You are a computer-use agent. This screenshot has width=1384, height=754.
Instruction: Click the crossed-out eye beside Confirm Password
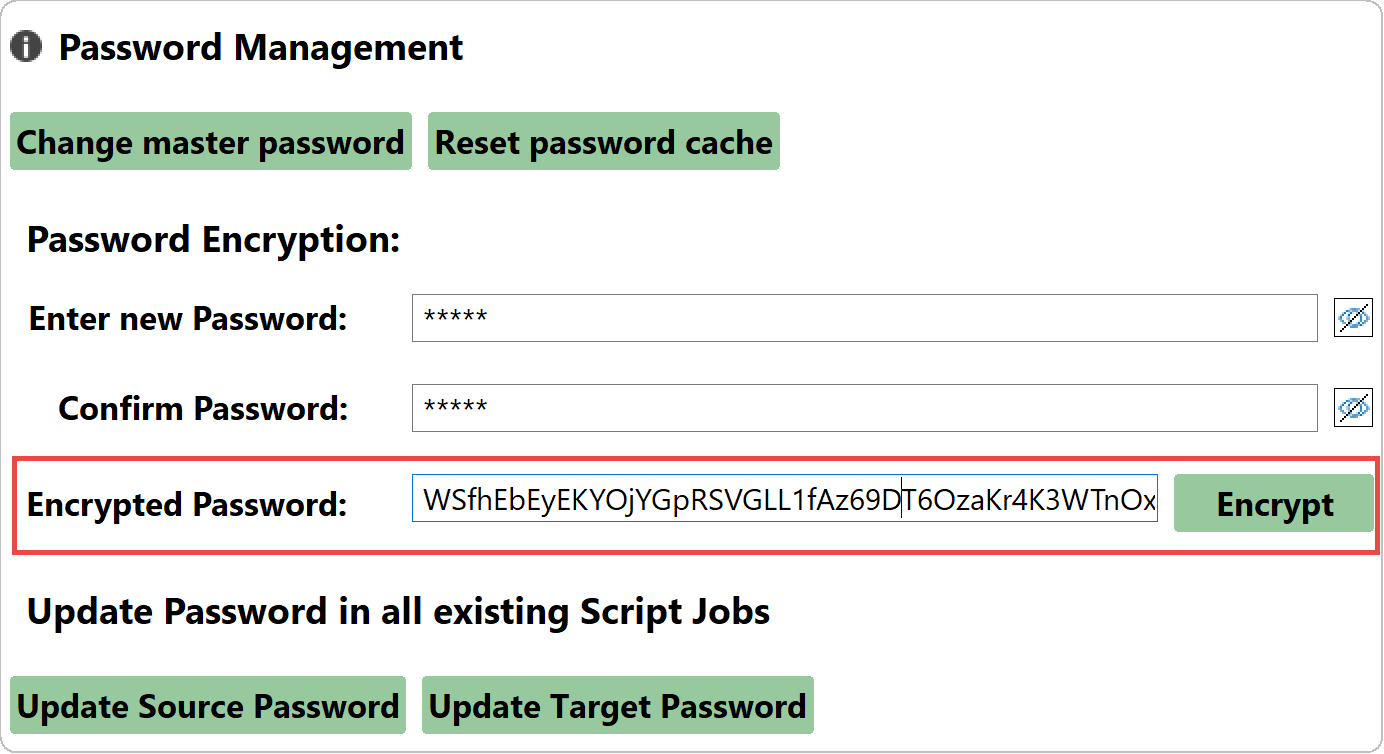[1353, 407]
